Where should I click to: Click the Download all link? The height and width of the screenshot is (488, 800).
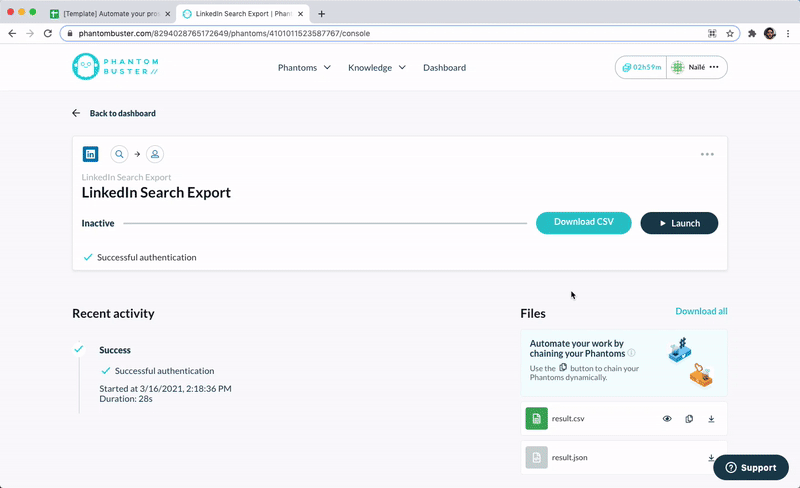[702, 311]
